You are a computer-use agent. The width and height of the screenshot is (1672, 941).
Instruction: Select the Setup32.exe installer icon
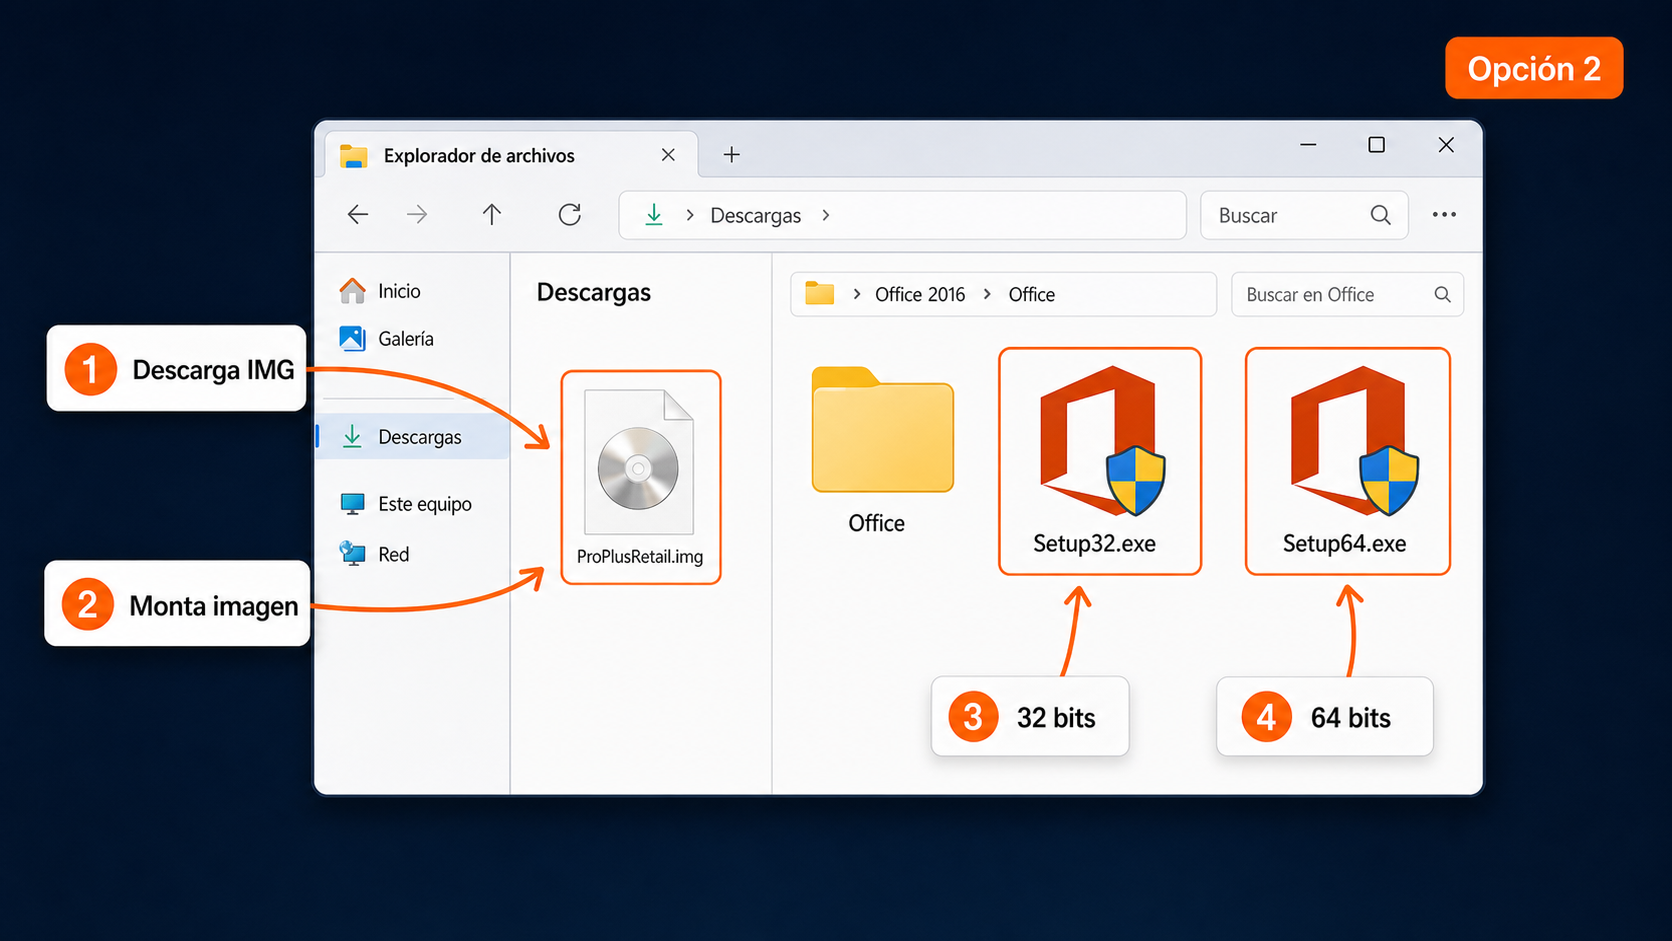pyautogui.click(x=1100, y=440)
